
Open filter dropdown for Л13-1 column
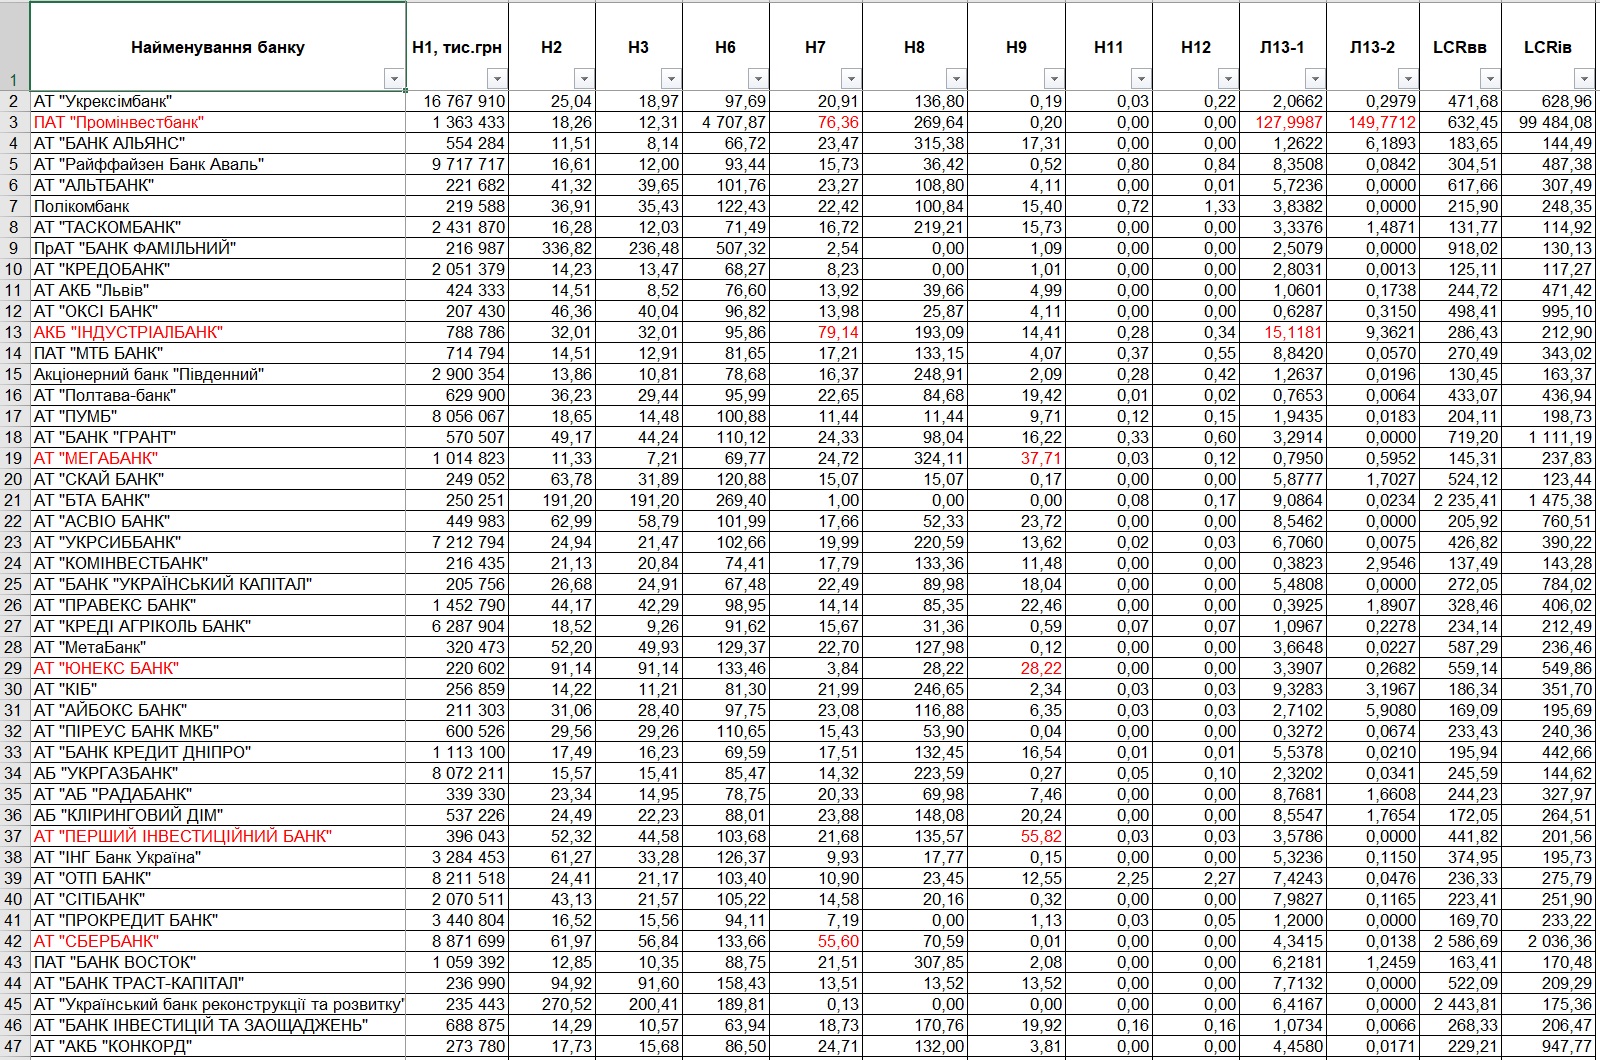[x=1315, y=79]
